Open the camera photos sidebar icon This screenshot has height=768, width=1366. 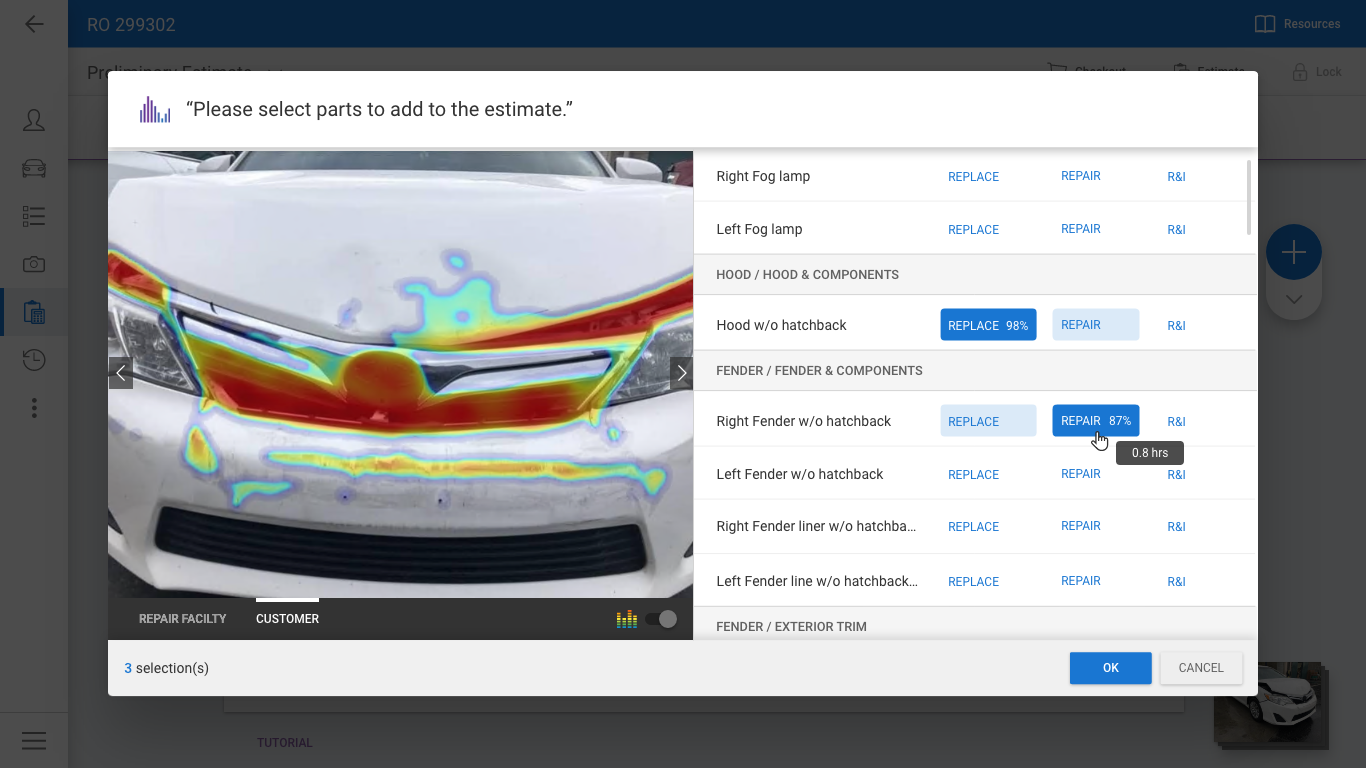pyautogui.click(x=34, y=264)
